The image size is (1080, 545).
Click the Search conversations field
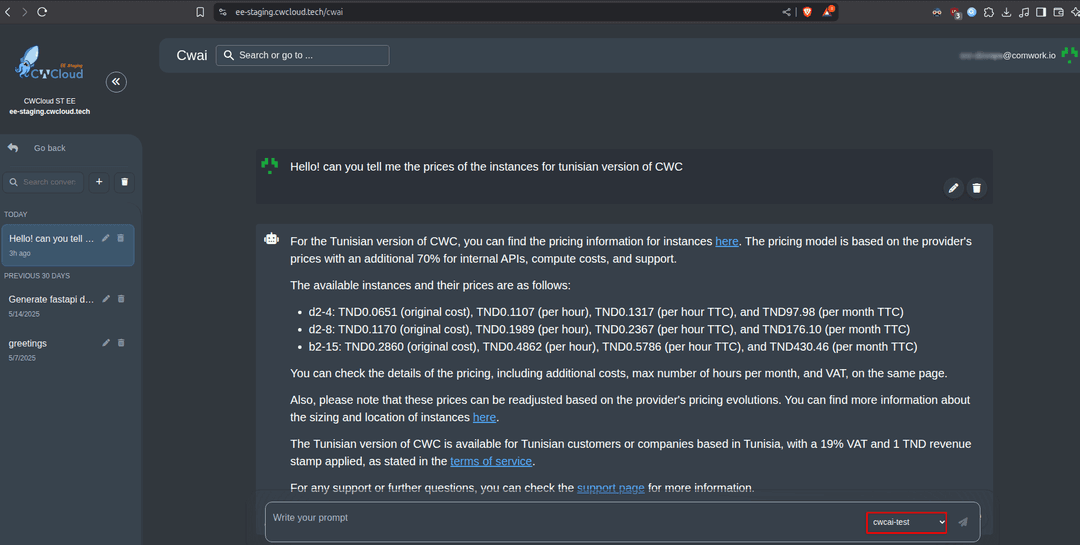(x=43, y=182)
